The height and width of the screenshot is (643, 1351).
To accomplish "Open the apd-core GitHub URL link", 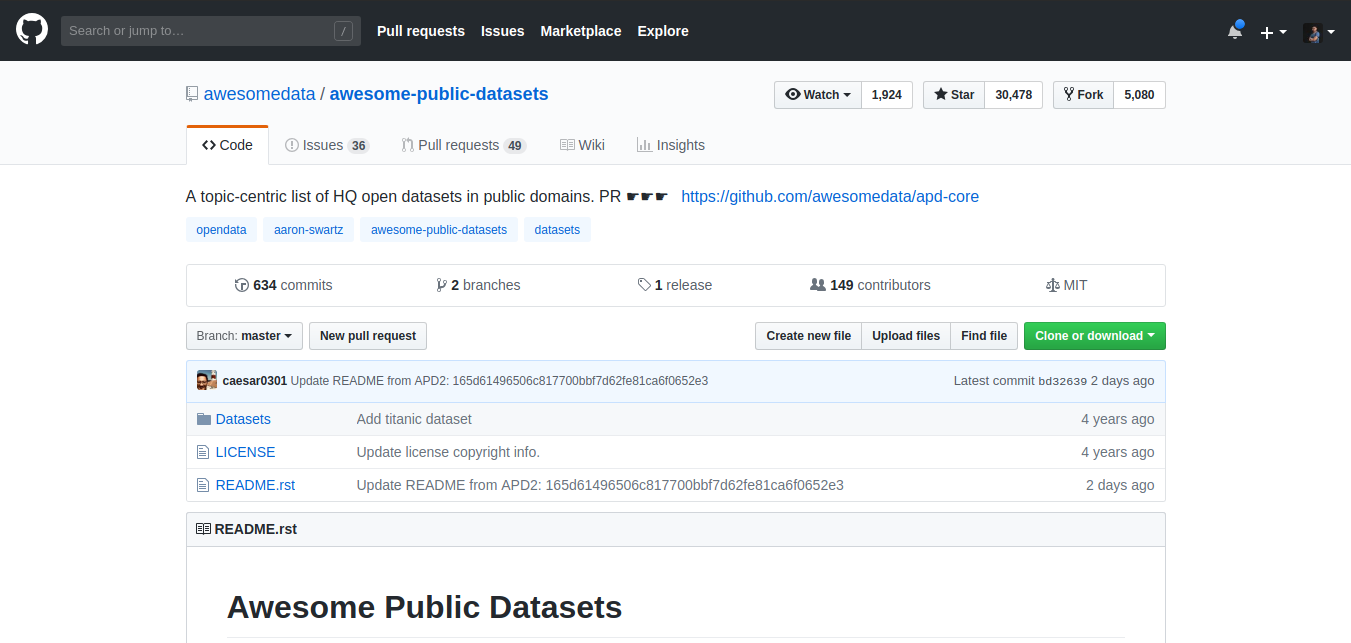I will point(830,197).
